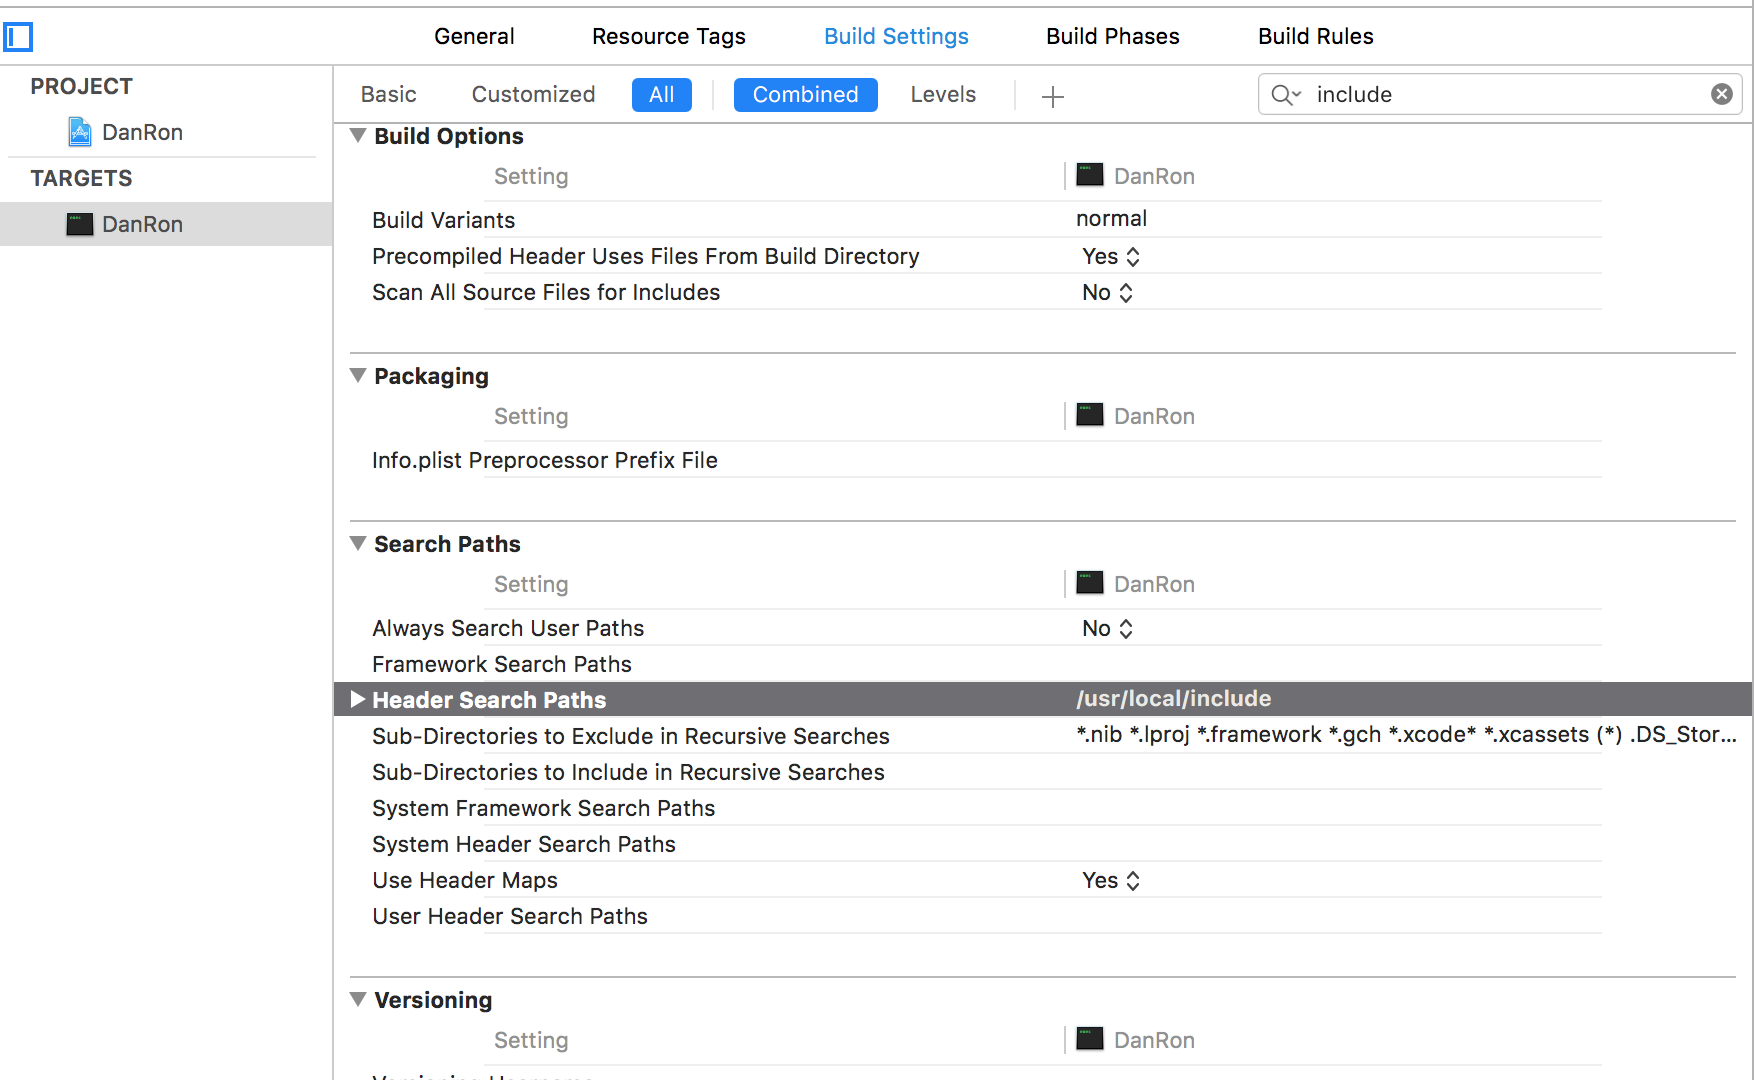Click the Search Paths section title

(x=447, y=544)
